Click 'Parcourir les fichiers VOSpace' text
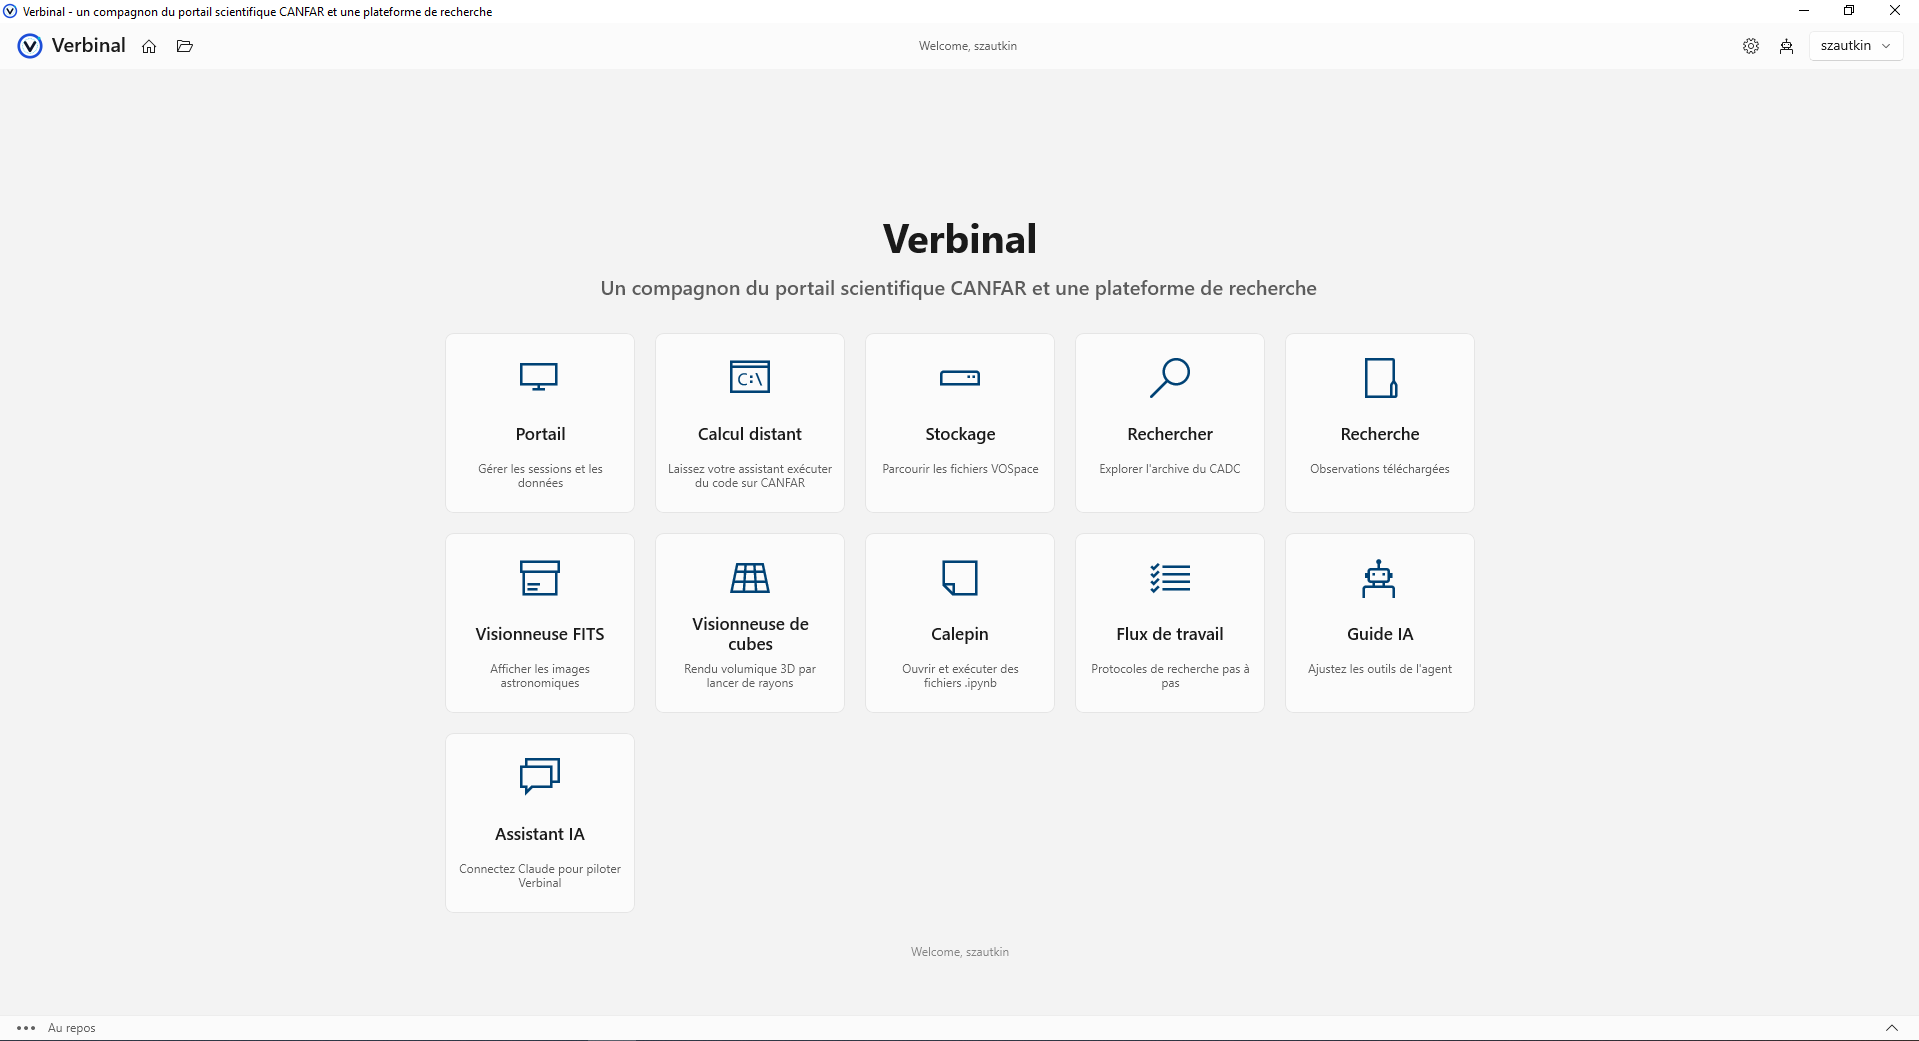Screen dimensions: 1919x1041 960,469
